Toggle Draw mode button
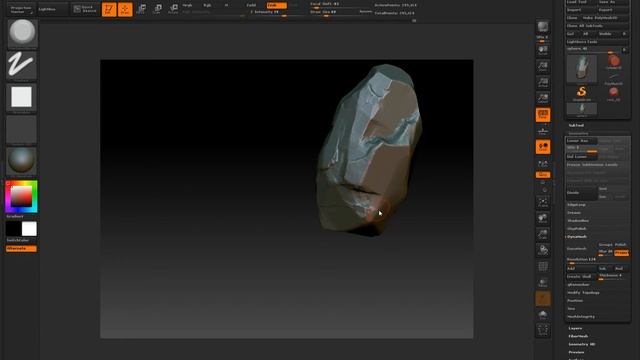This screenshot has width=640, height=360. click(x=125, y=9)
